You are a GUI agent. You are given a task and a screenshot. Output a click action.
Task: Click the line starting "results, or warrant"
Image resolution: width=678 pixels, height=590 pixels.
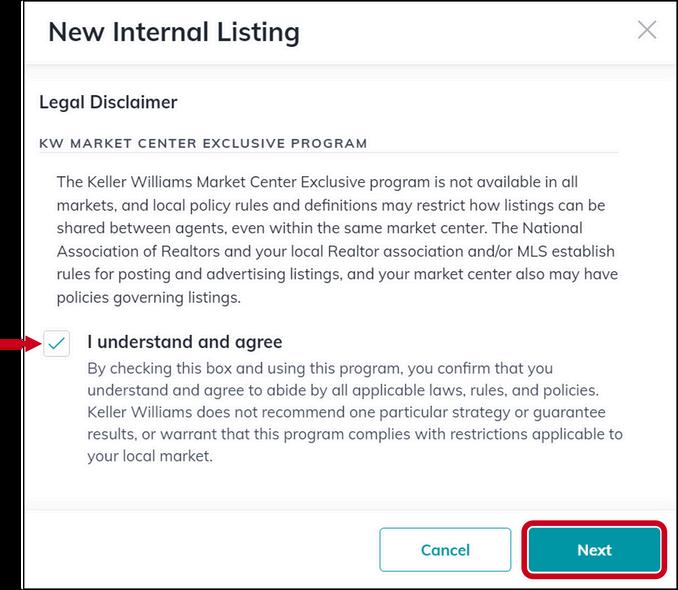[x=355, y=434]
